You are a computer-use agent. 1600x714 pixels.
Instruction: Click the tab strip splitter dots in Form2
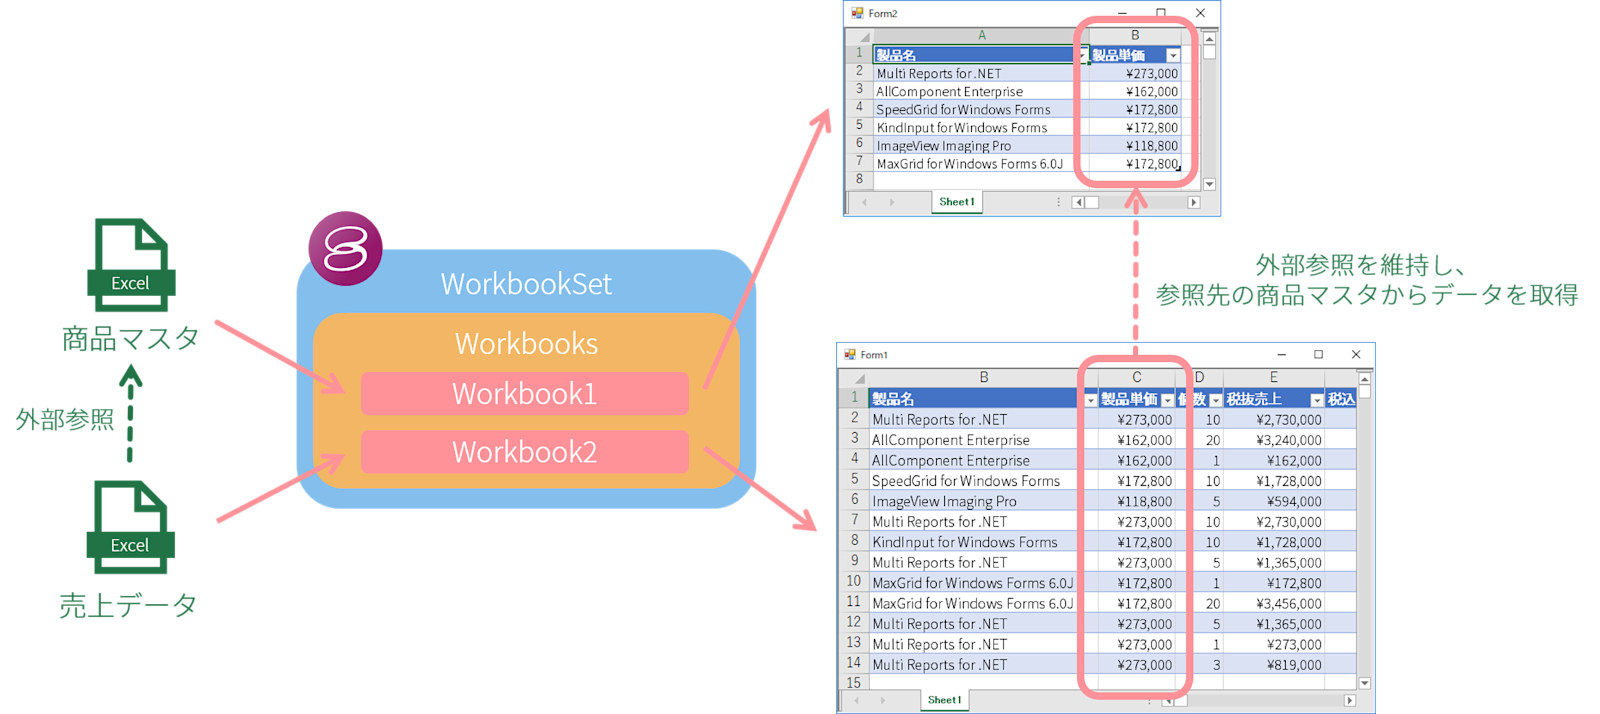pyautogui.click(x=1059, y=202)
